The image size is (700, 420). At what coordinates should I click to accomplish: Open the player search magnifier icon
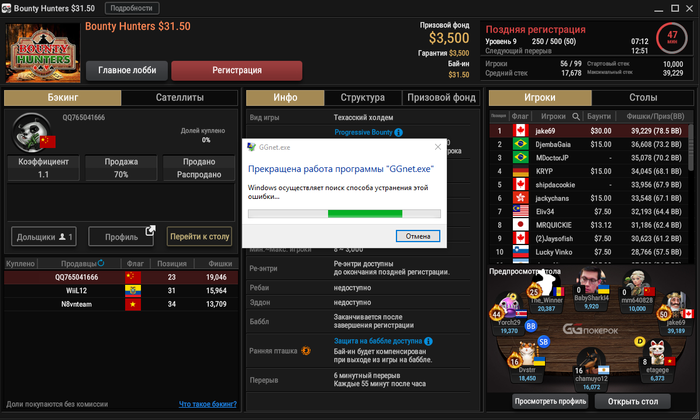(x=576, y=116)
